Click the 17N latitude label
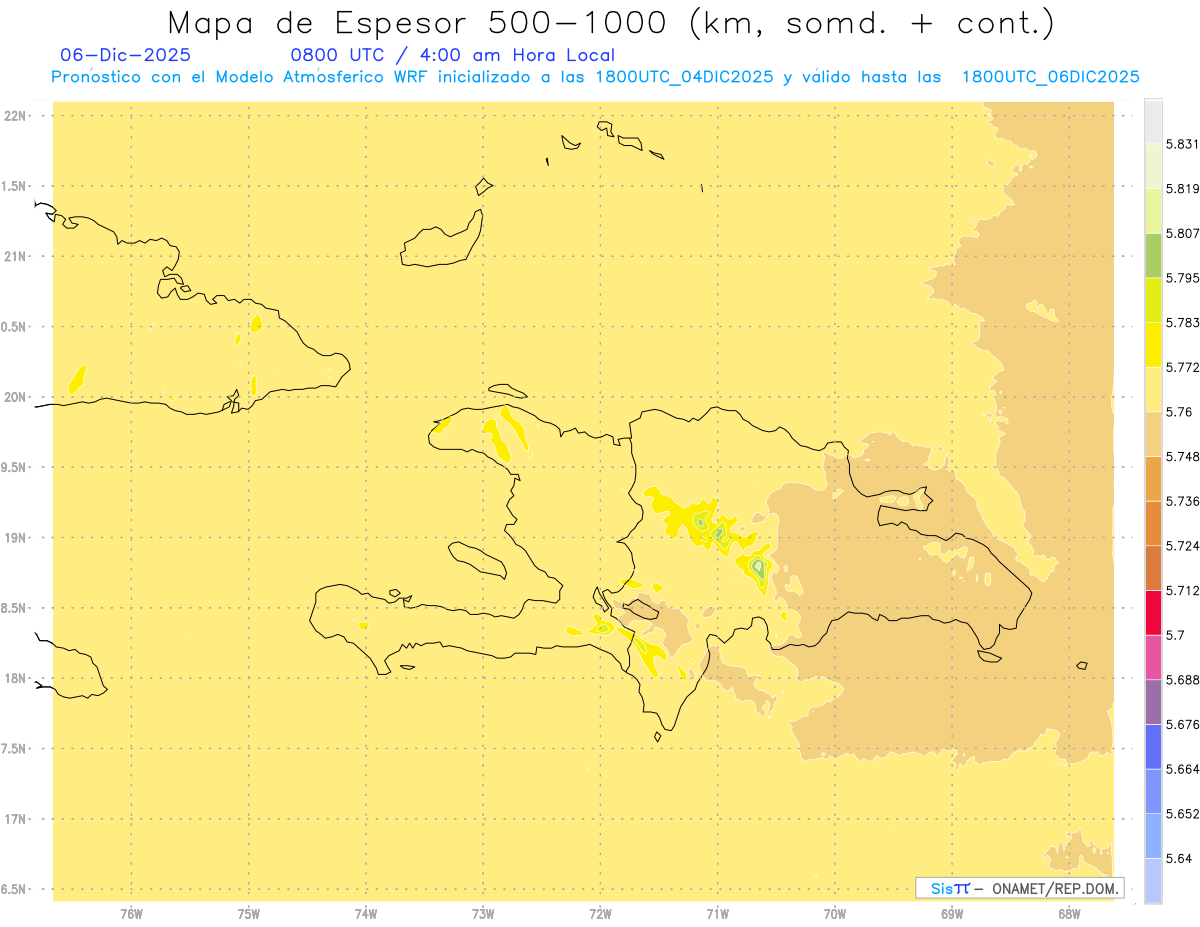Image resolution: width=1200 pixels, height=927 pixels. tap(15, 819)
